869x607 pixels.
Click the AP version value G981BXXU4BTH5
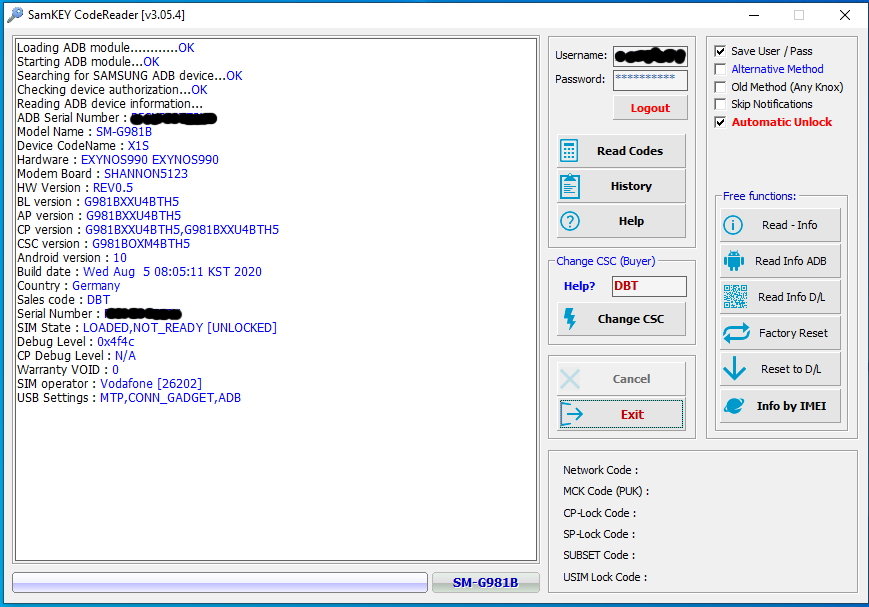point(134,216)
